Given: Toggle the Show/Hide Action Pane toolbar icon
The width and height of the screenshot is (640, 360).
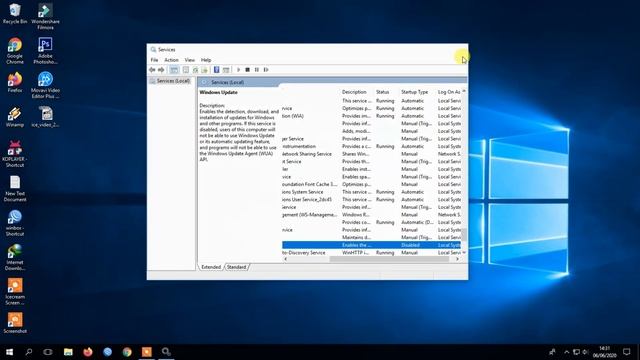Looking at the screenshot, I should 226,70.
